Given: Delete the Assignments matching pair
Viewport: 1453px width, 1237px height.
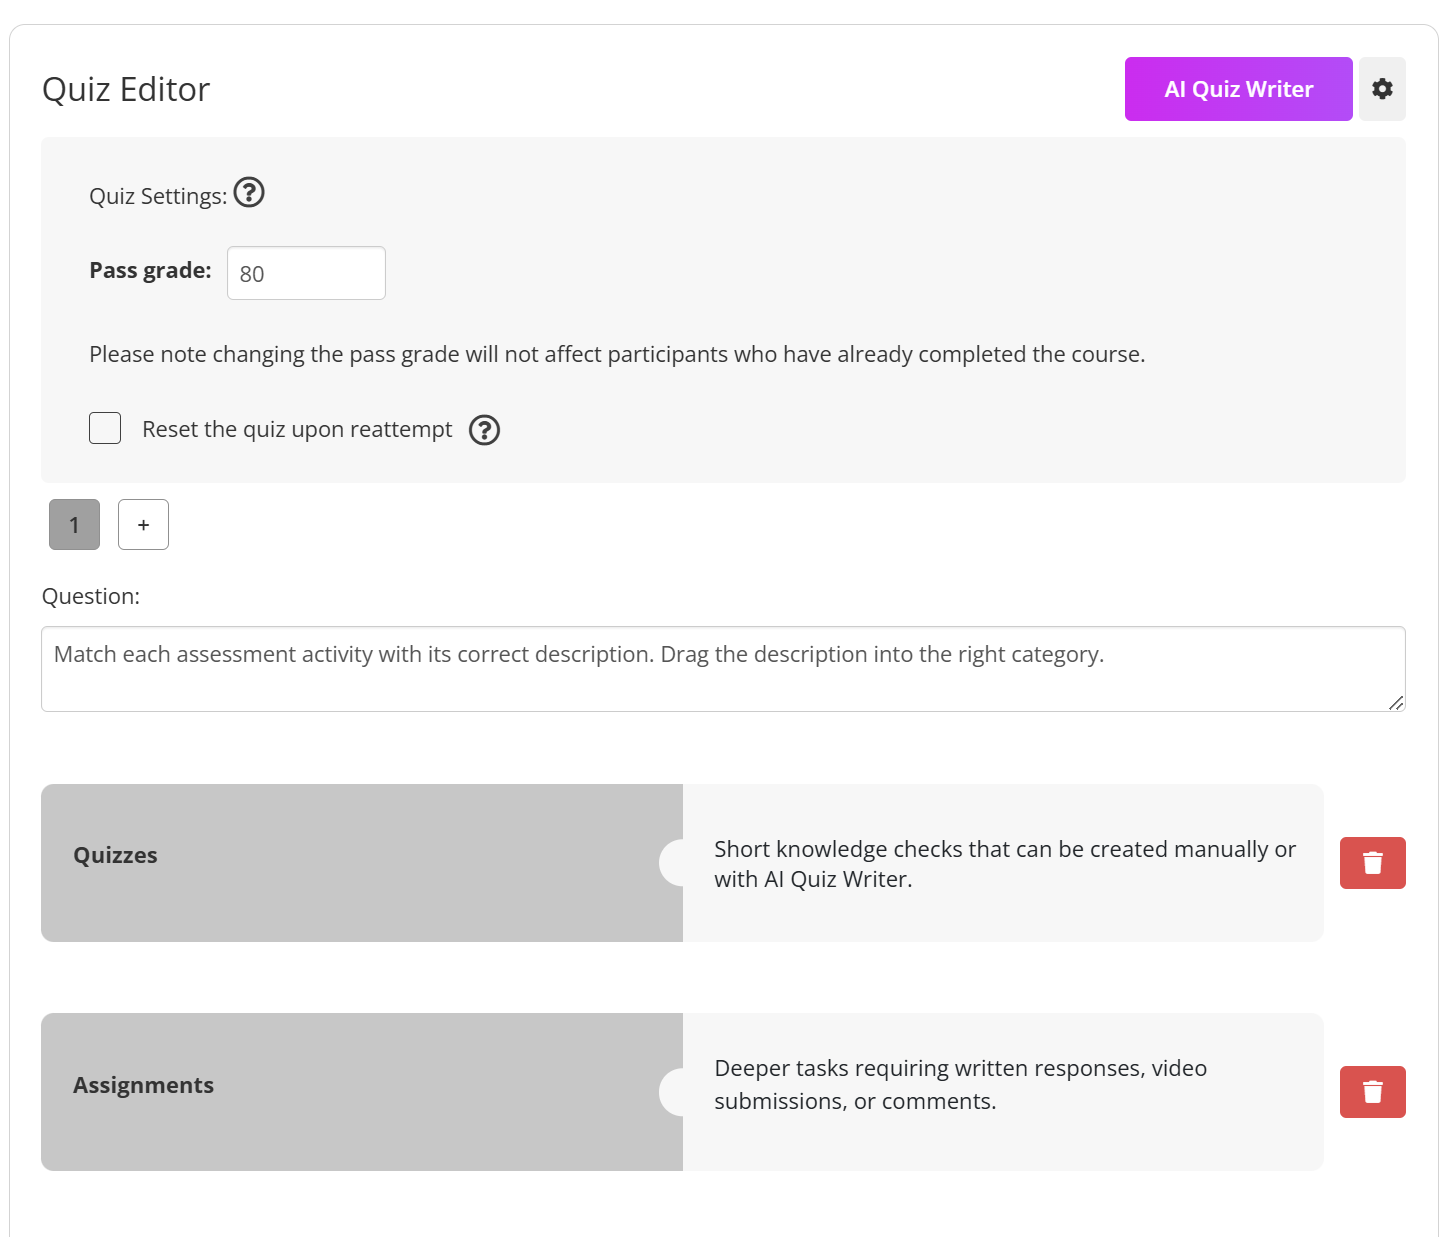Looking at the screenshot, I should [x=1372, y=1092].
